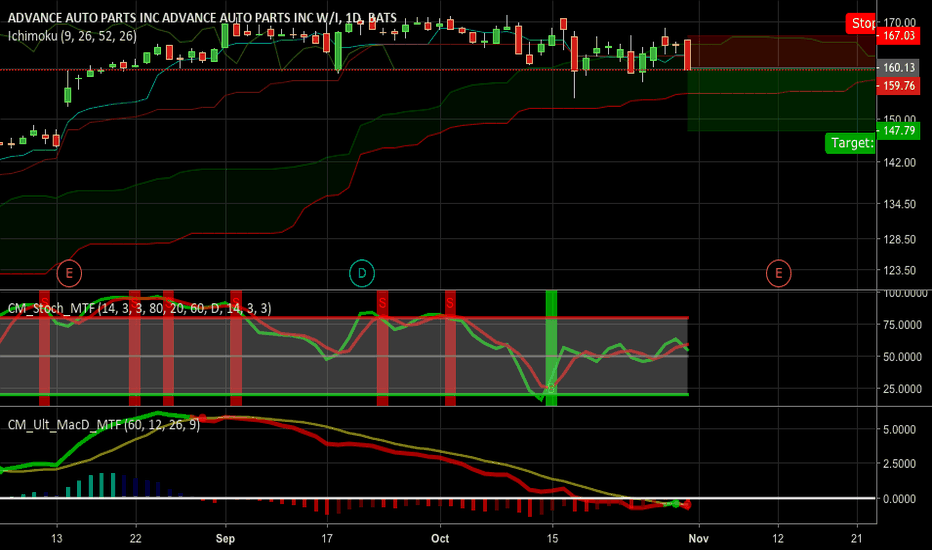This screenshot has height=550, width=932.
Task: Click the 134.50 price axis value
Action: pos(899,204)
